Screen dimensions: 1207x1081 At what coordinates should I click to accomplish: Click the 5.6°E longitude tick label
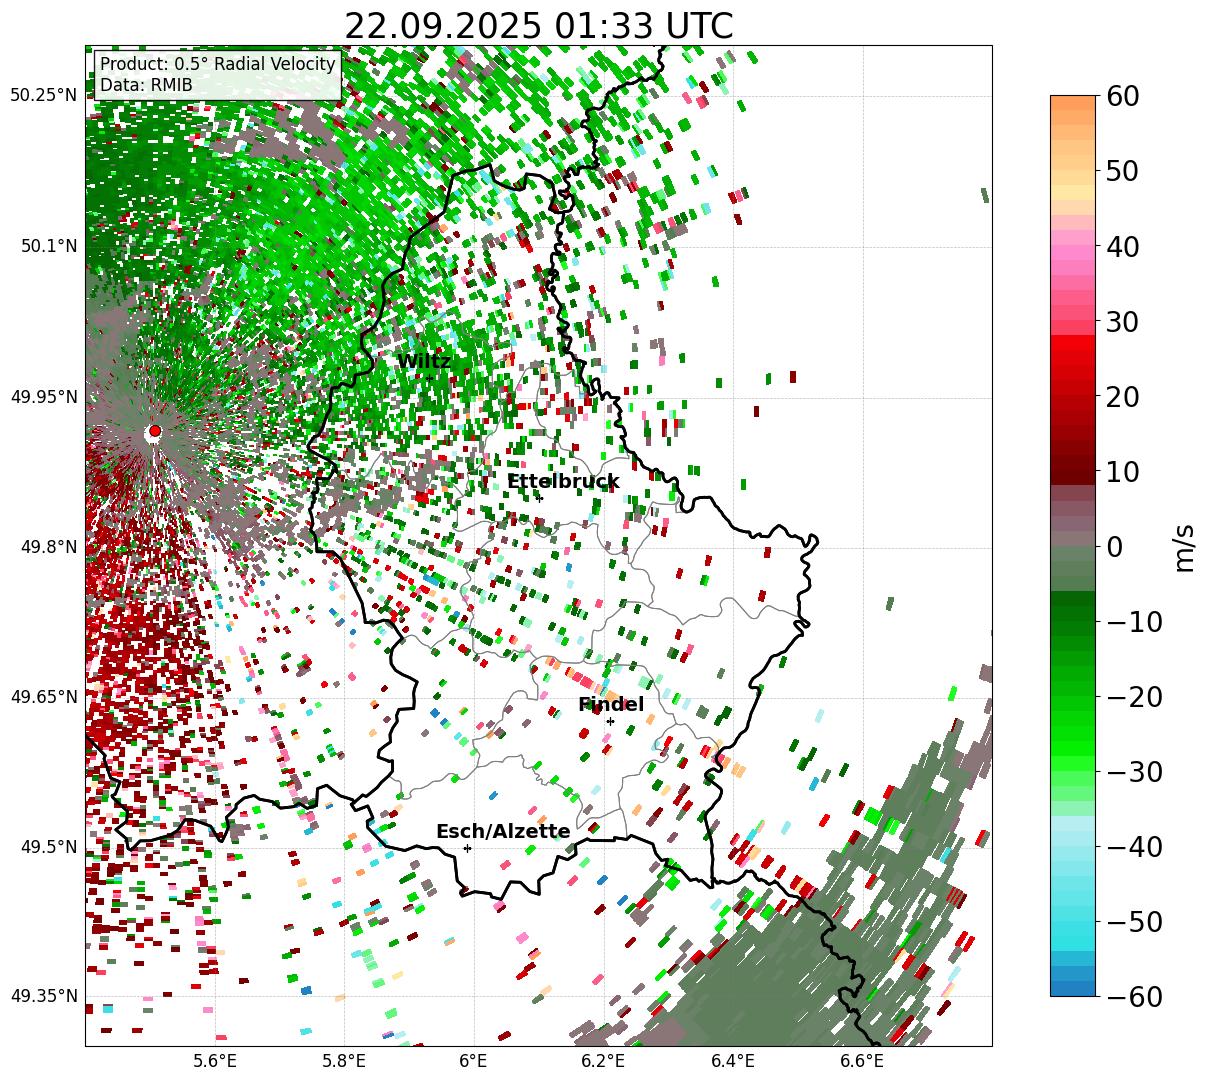pos(215,1061)
